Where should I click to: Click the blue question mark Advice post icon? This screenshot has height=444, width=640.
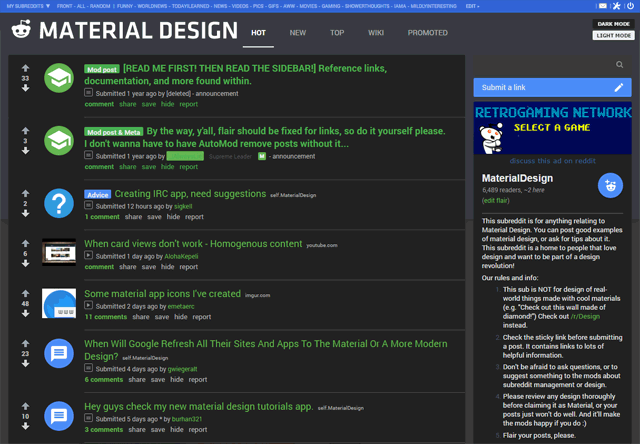[x=59, y=203]
